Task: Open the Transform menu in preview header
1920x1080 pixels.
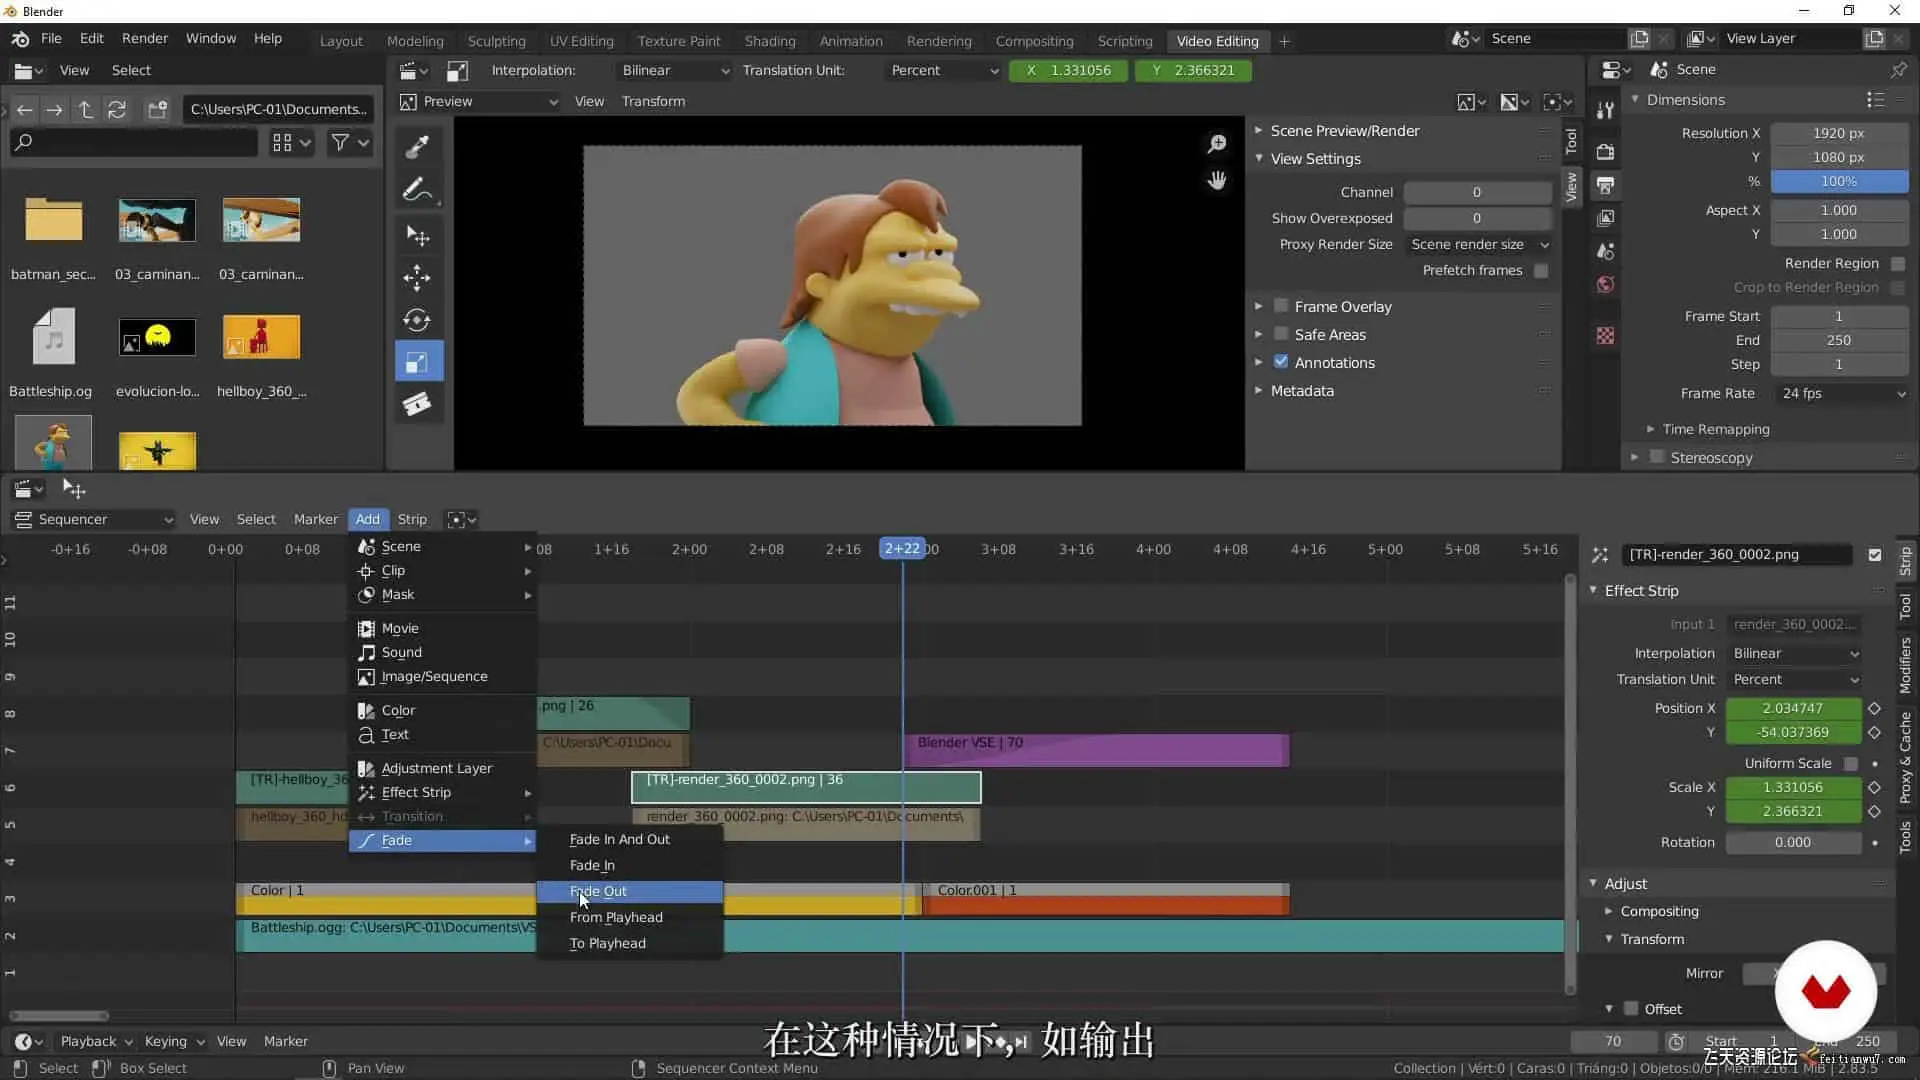Action: coord(653,101)
